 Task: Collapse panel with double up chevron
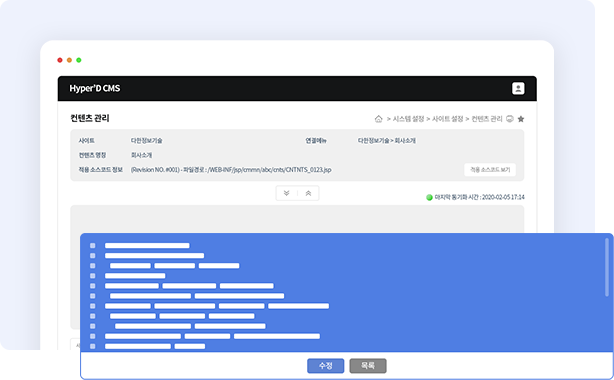click(x=308, y=193)
